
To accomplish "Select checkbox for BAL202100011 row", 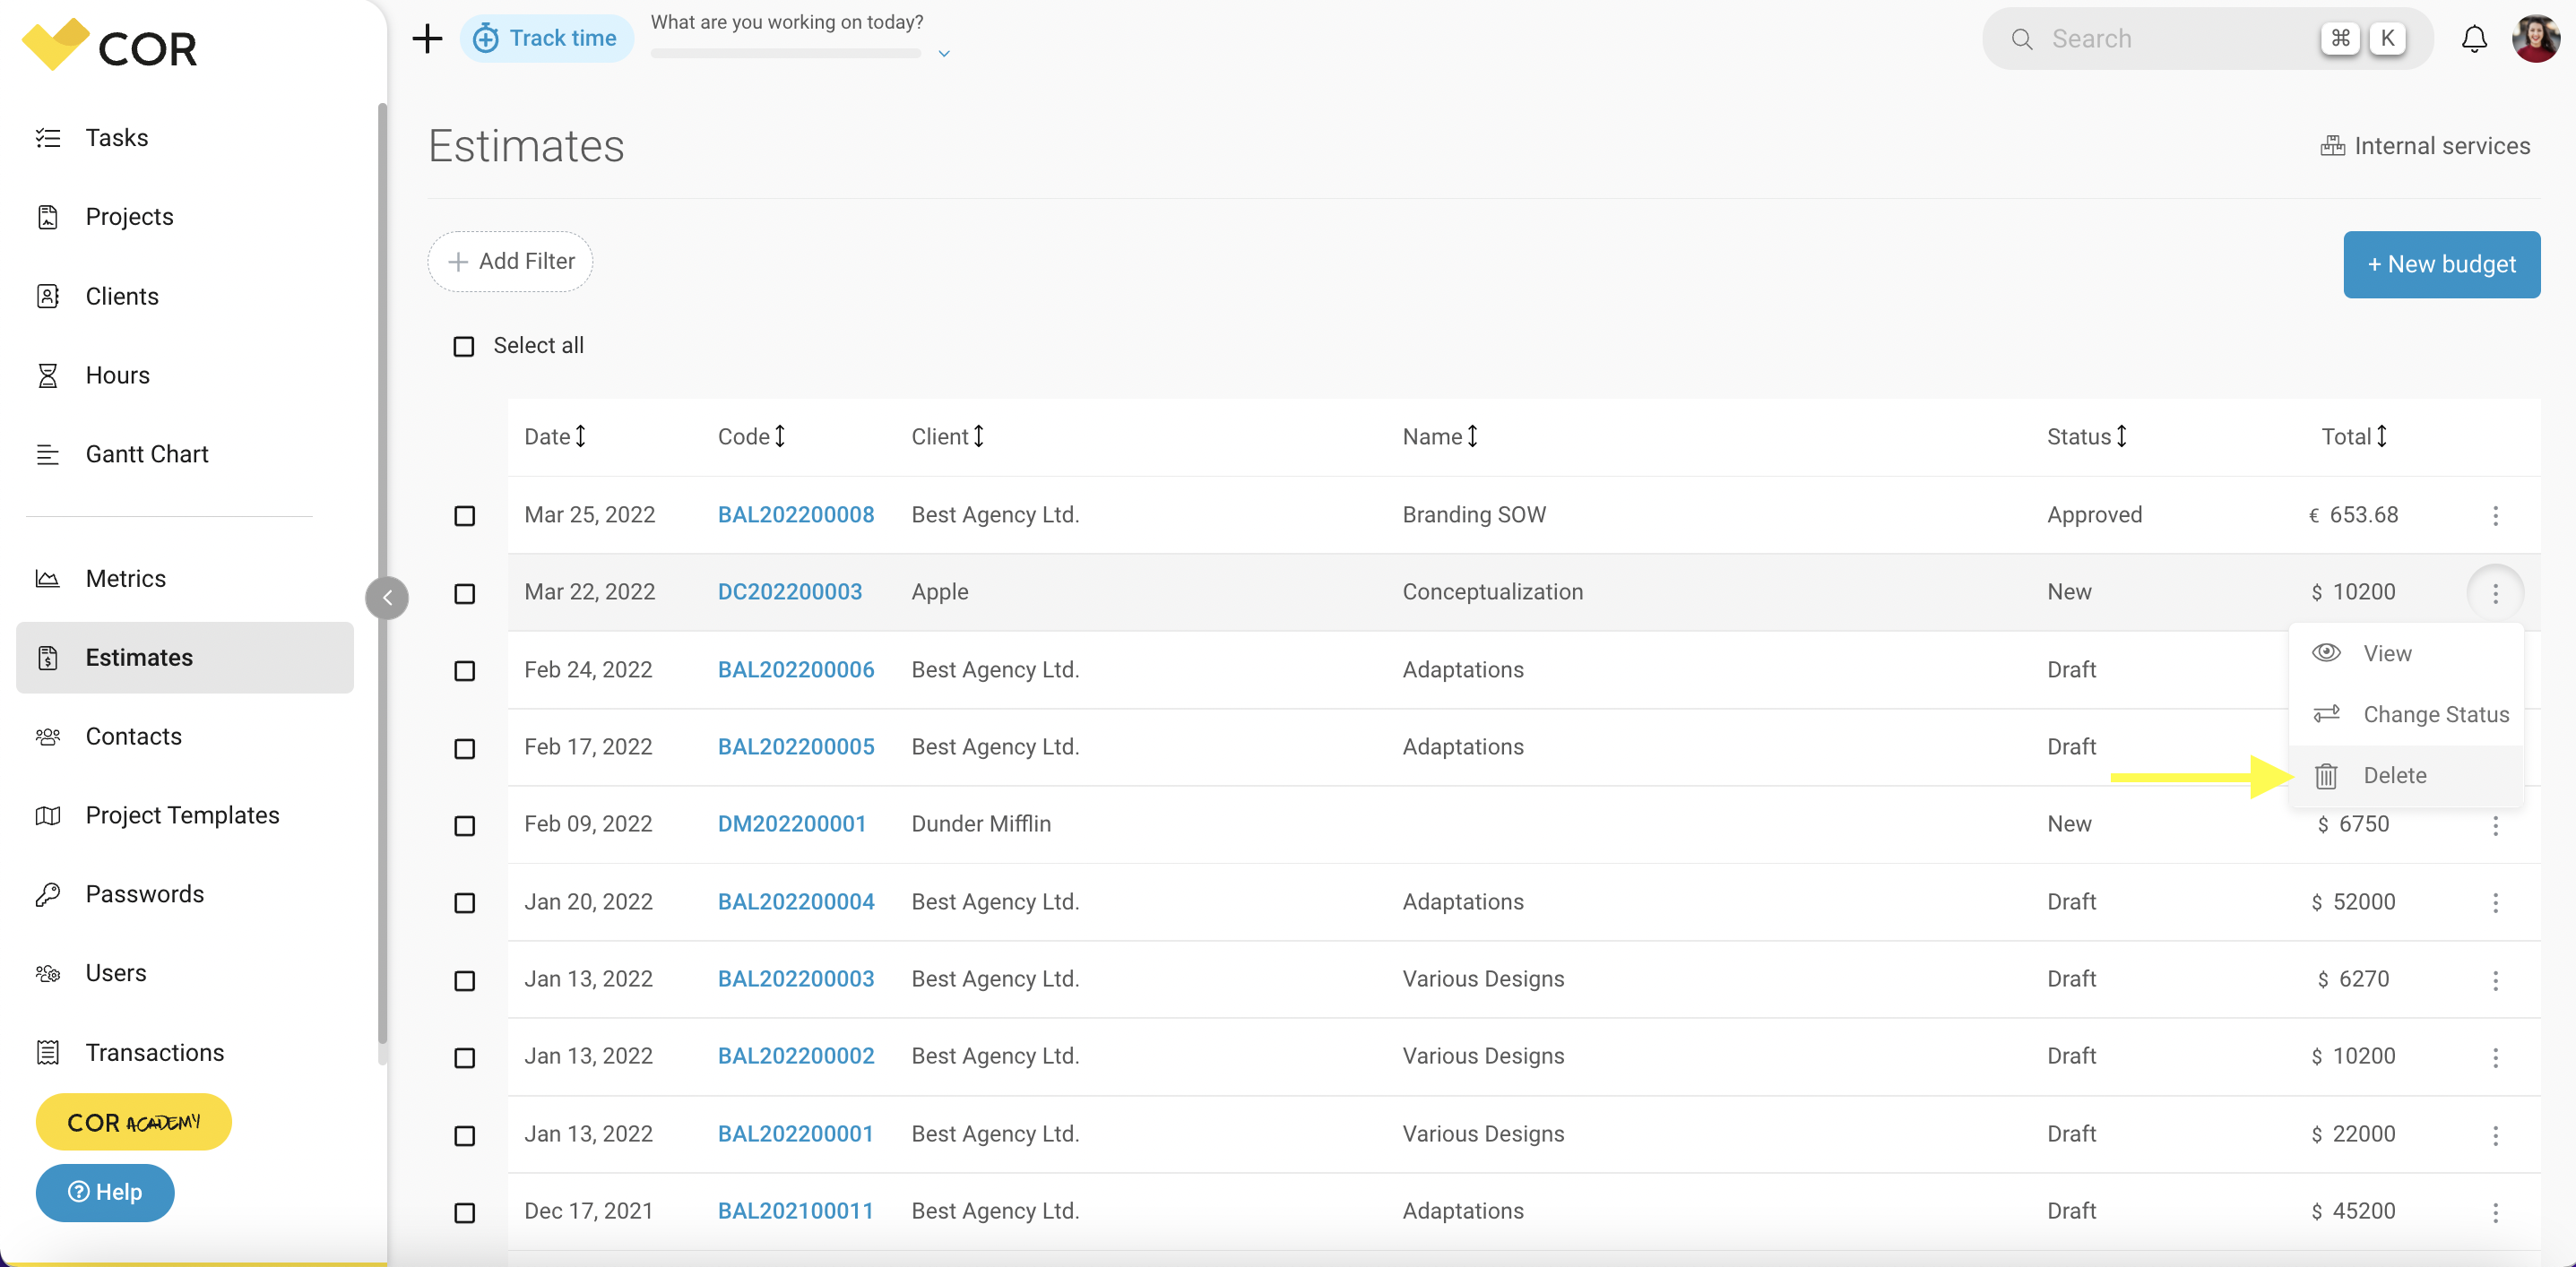I will coord(464,1213).
